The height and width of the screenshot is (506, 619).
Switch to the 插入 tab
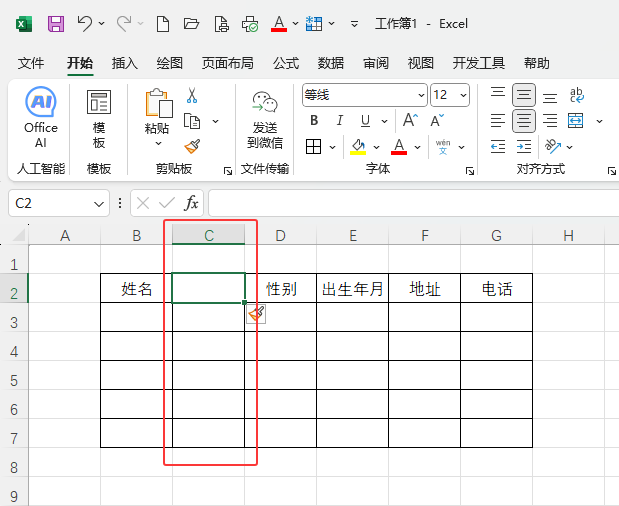(124, 63)
